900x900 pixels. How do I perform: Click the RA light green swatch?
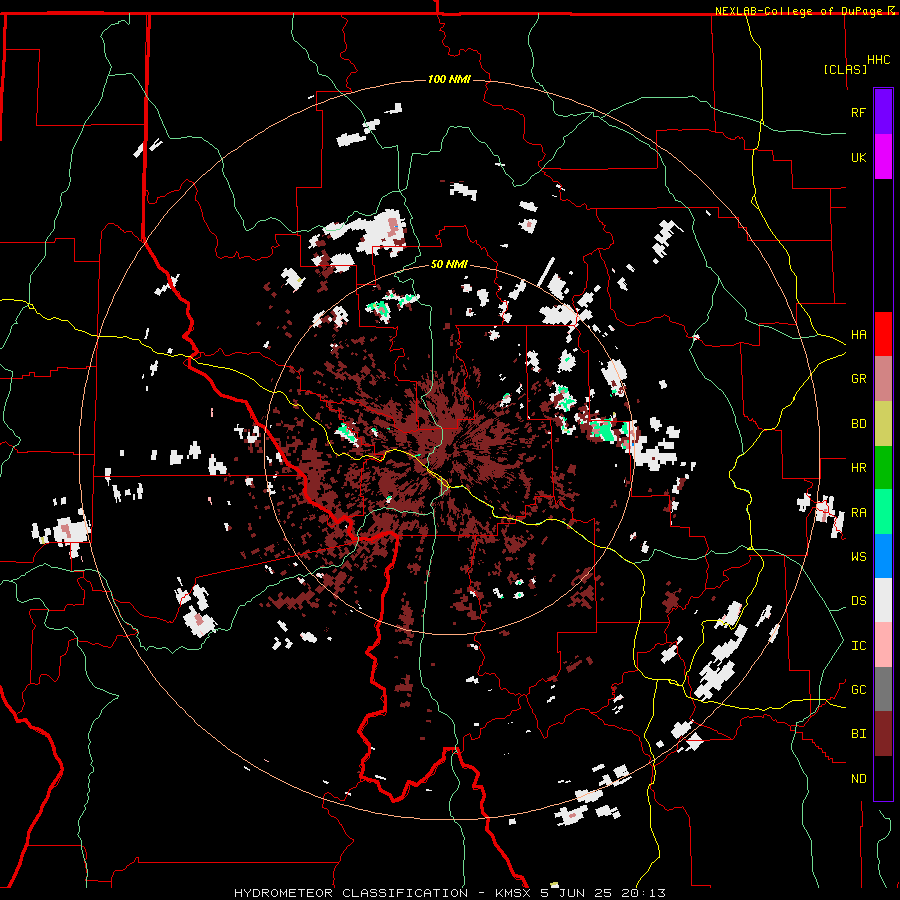click(883, 512)
